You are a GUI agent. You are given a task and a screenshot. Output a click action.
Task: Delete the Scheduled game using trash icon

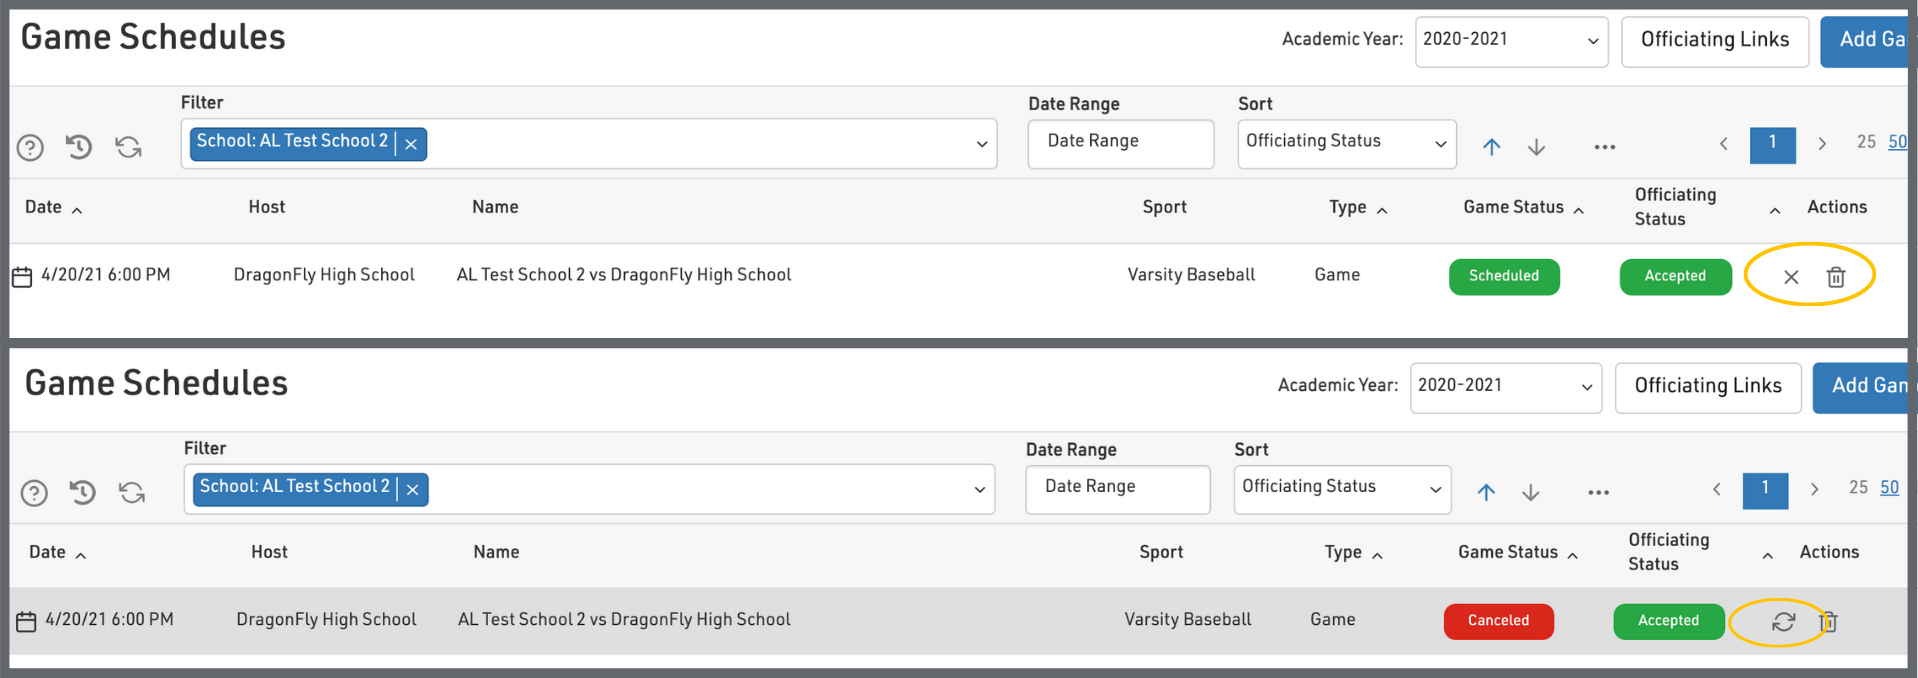pyautogui.click(x=1836, y=277)
